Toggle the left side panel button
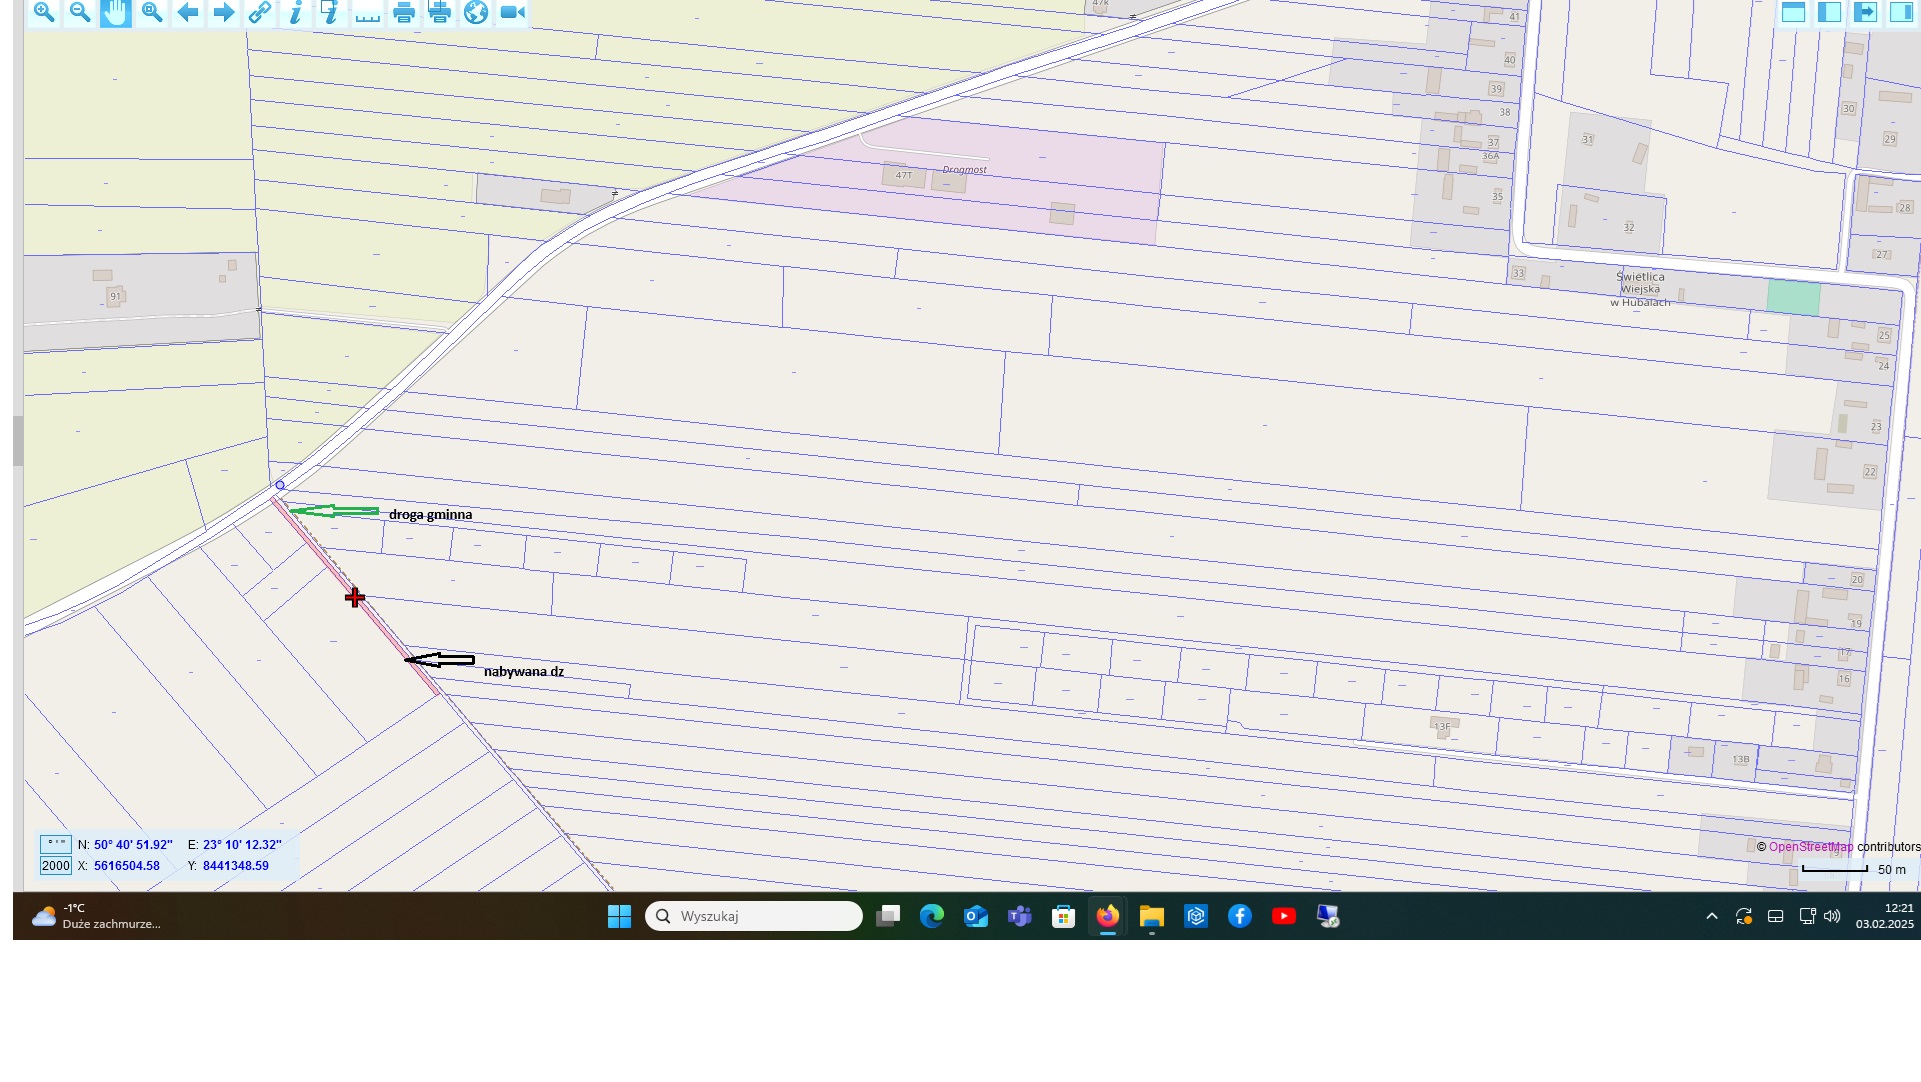The image size is (1921, 1082). [1829, 12]
